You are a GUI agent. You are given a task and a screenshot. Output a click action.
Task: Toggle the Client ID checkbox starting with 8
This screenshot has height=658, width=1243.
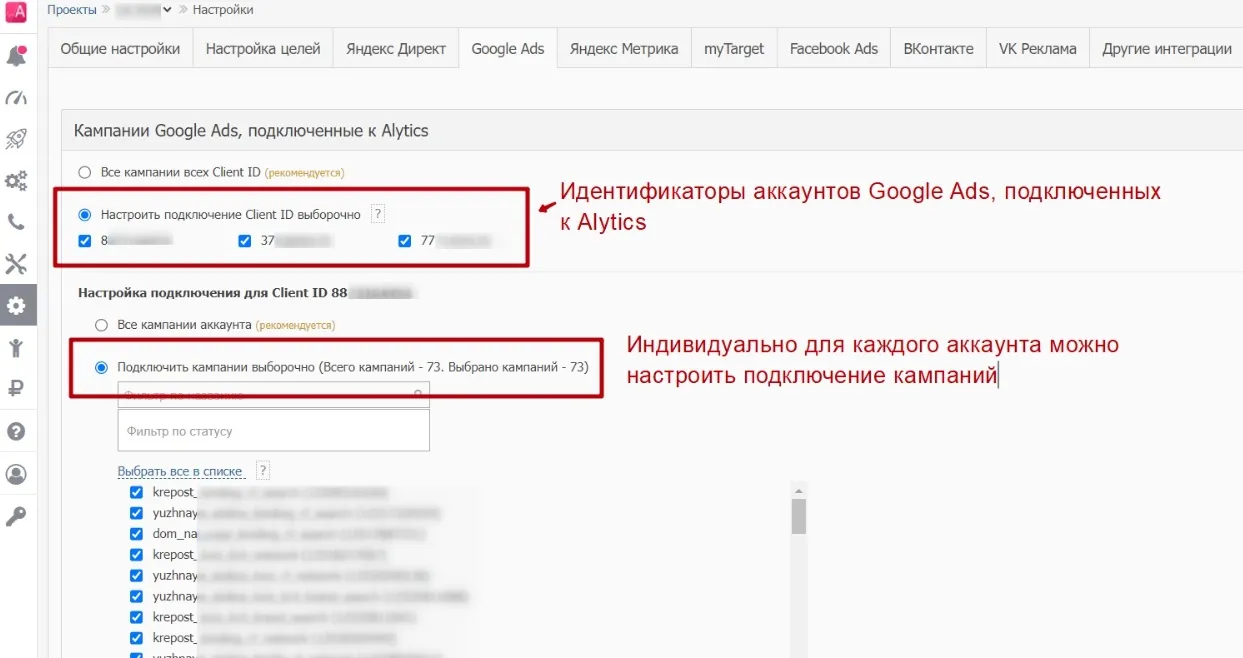coord(85,240)
